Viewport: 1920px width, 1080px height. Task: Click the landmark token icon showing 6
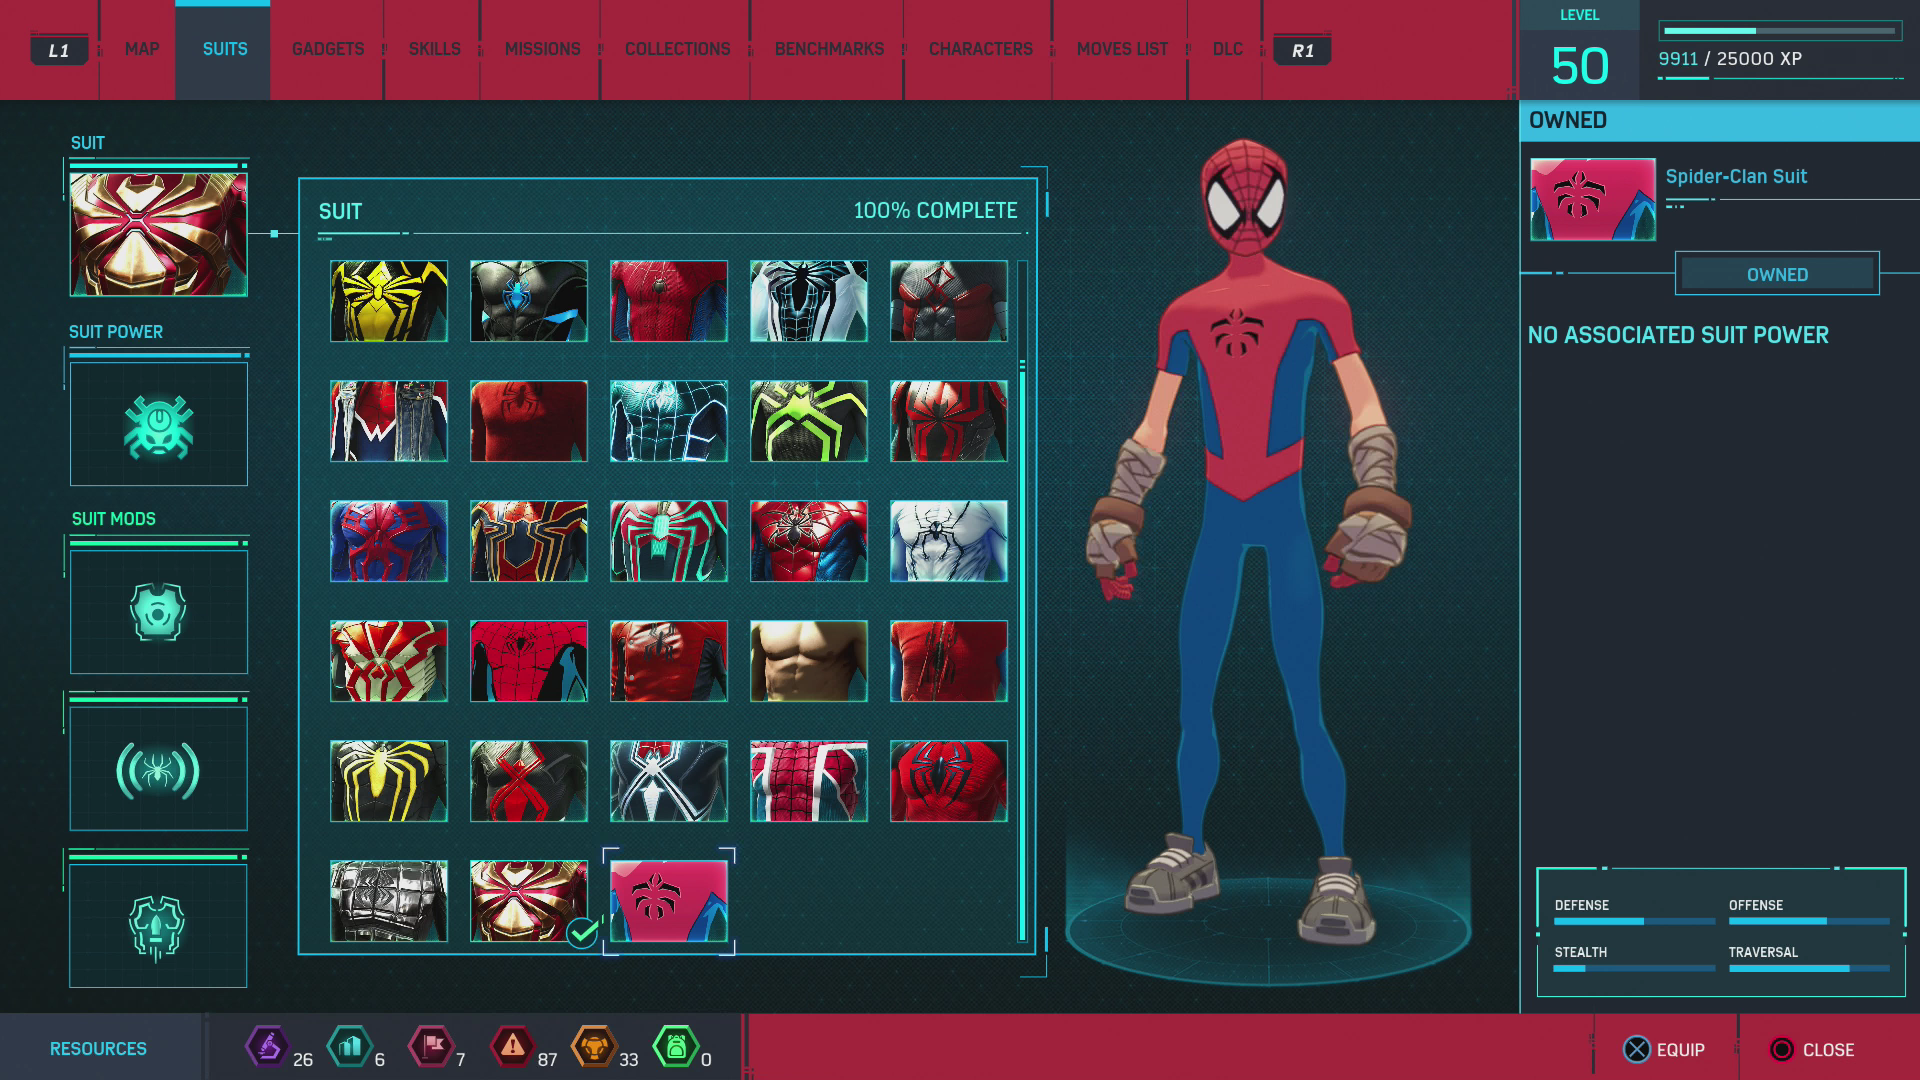pos(349,1047)
